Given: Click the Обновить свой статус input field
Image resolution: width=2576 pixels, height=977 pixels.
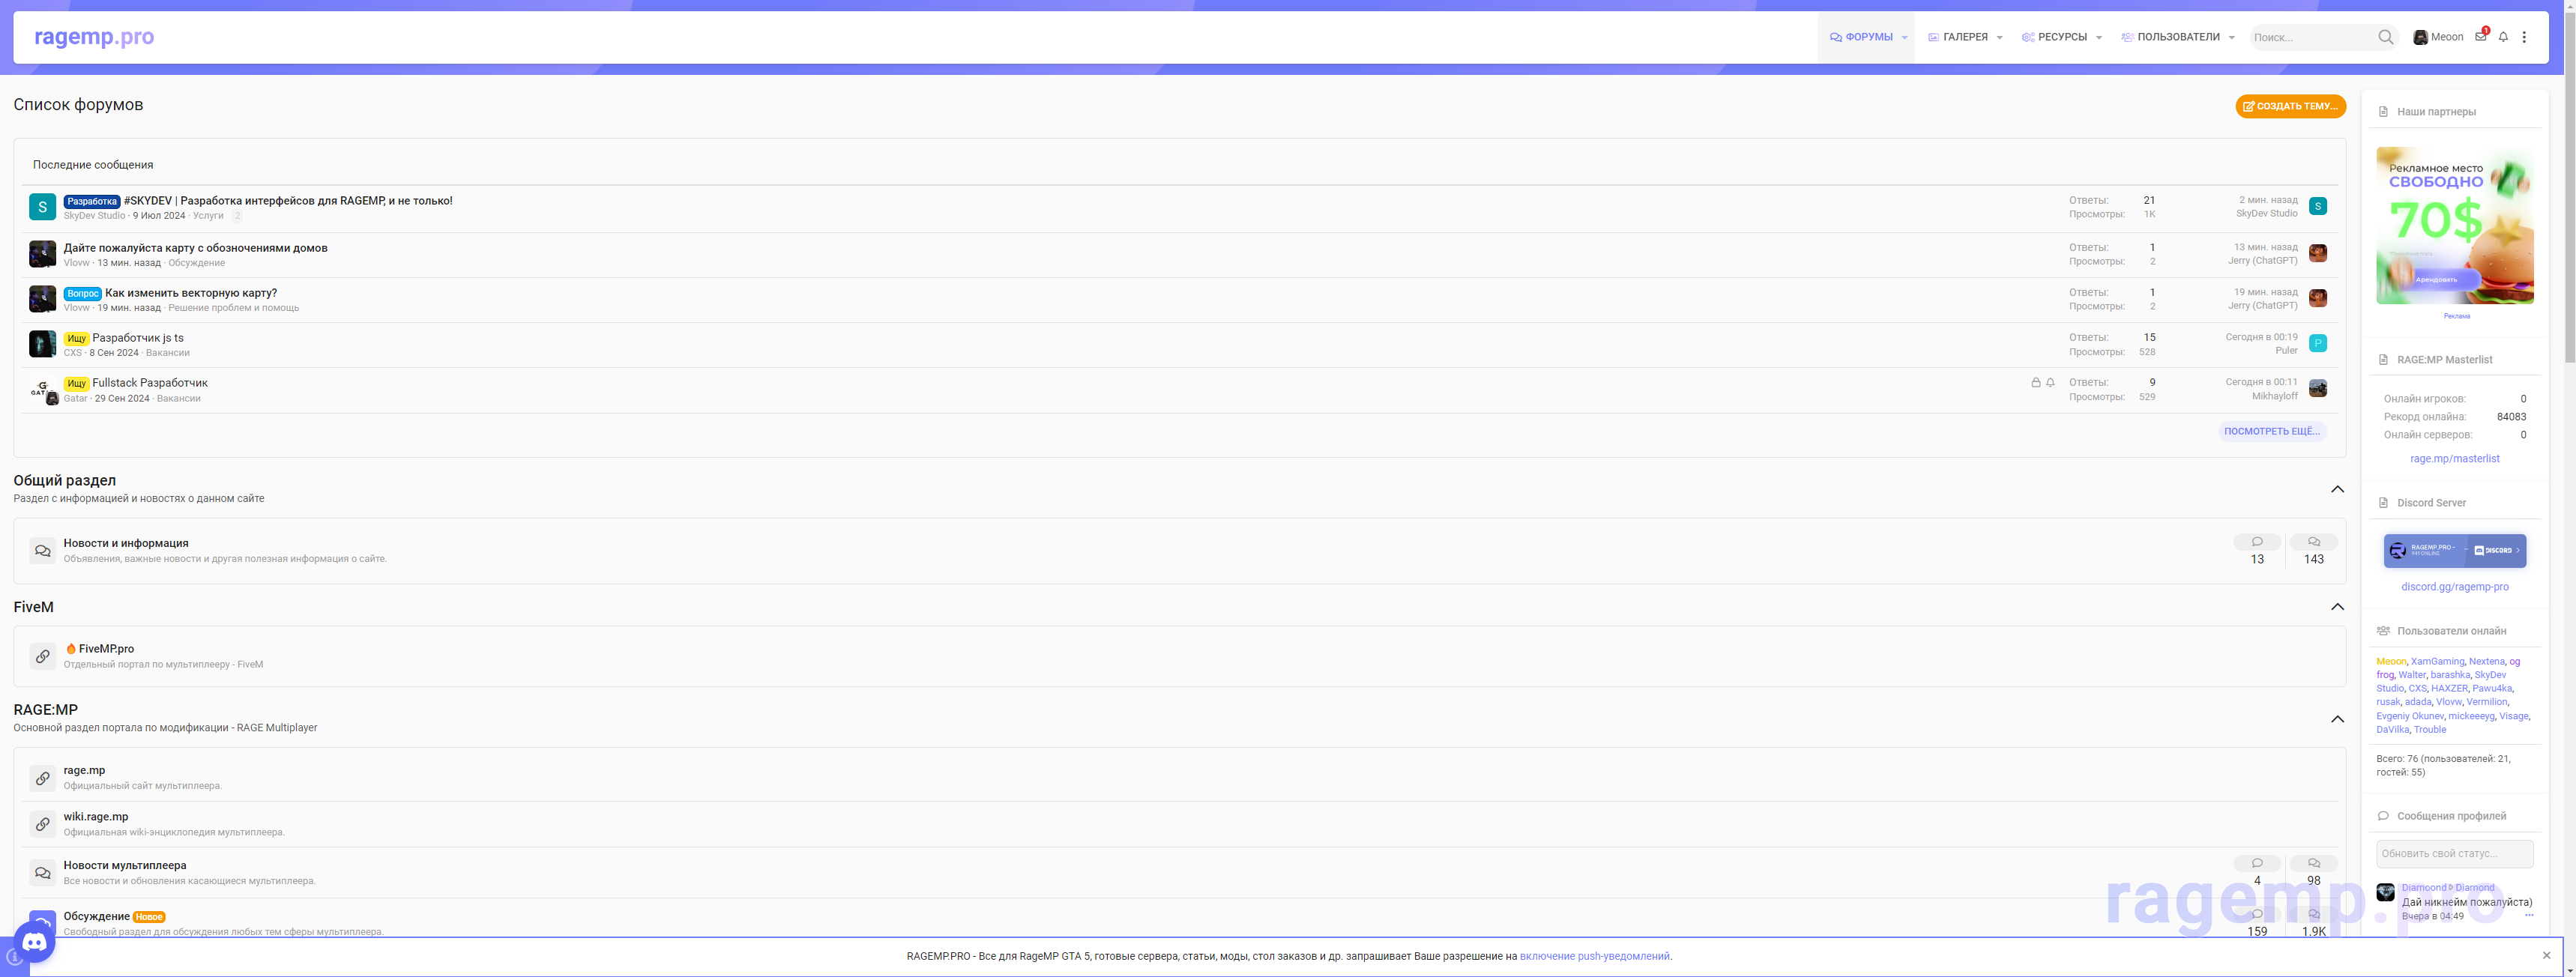Looking at the screenshot, I should [2454, 854].
